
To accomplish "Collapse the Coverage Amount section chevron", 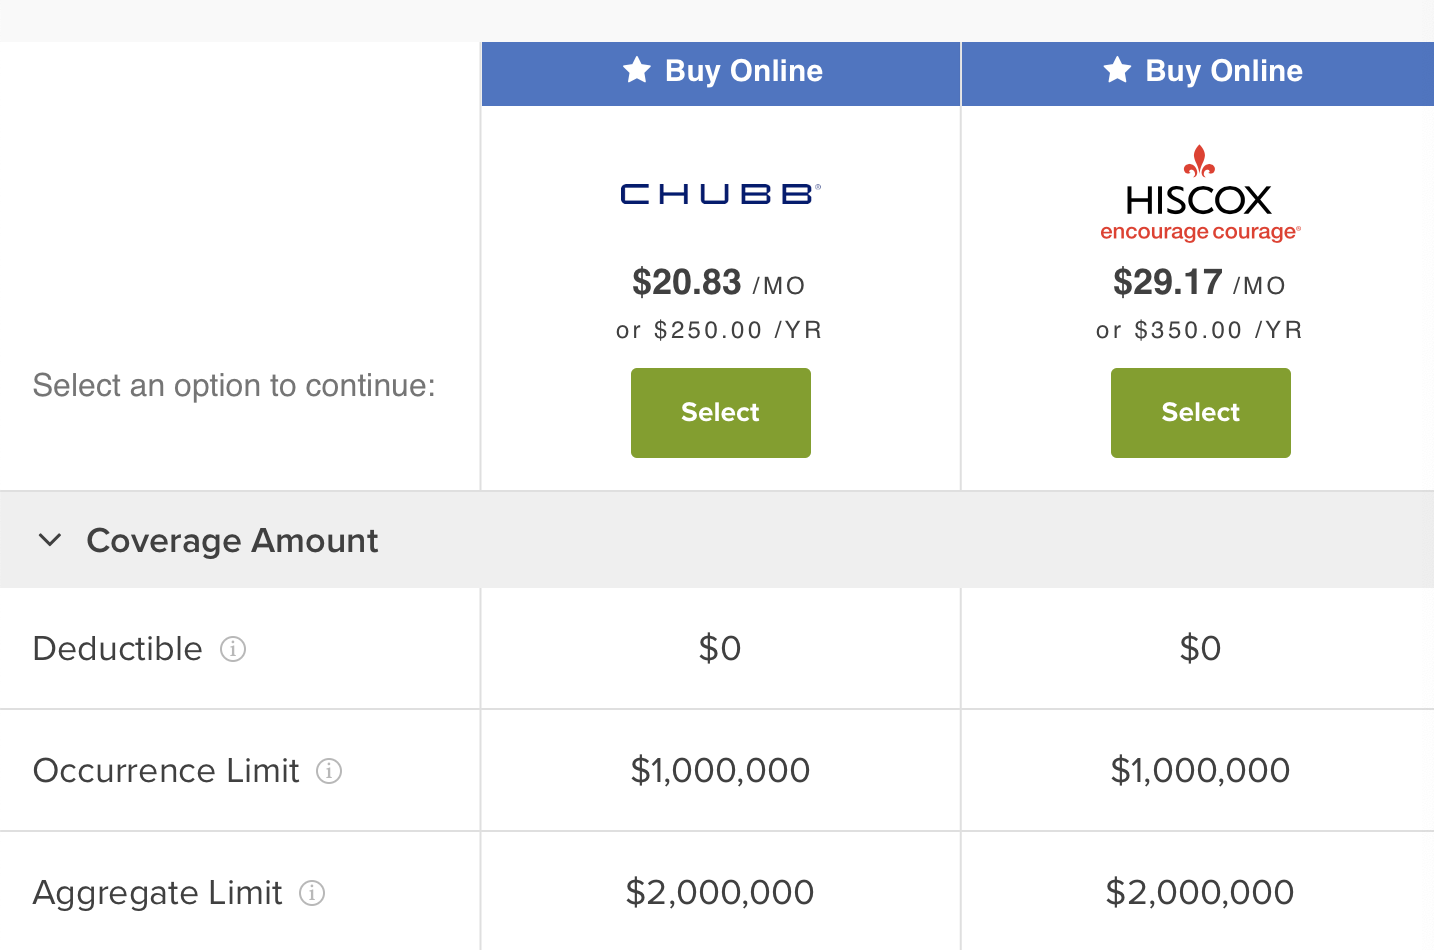I will (x=50, y=541).
